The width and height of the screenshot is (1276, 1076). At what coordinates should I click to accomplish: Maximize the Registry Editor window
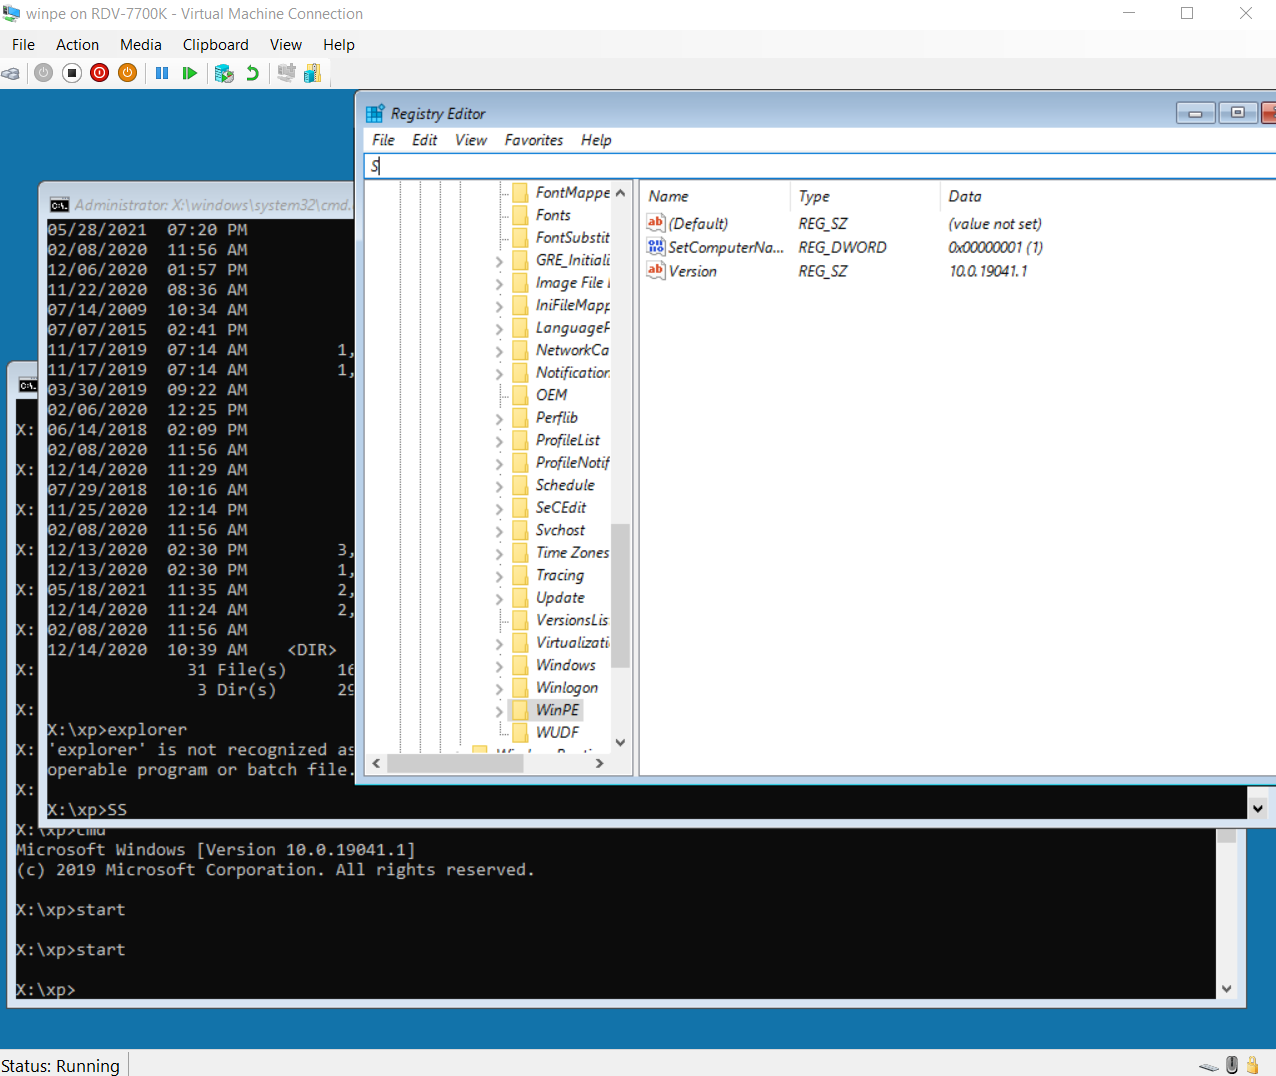click(1238, 113)
